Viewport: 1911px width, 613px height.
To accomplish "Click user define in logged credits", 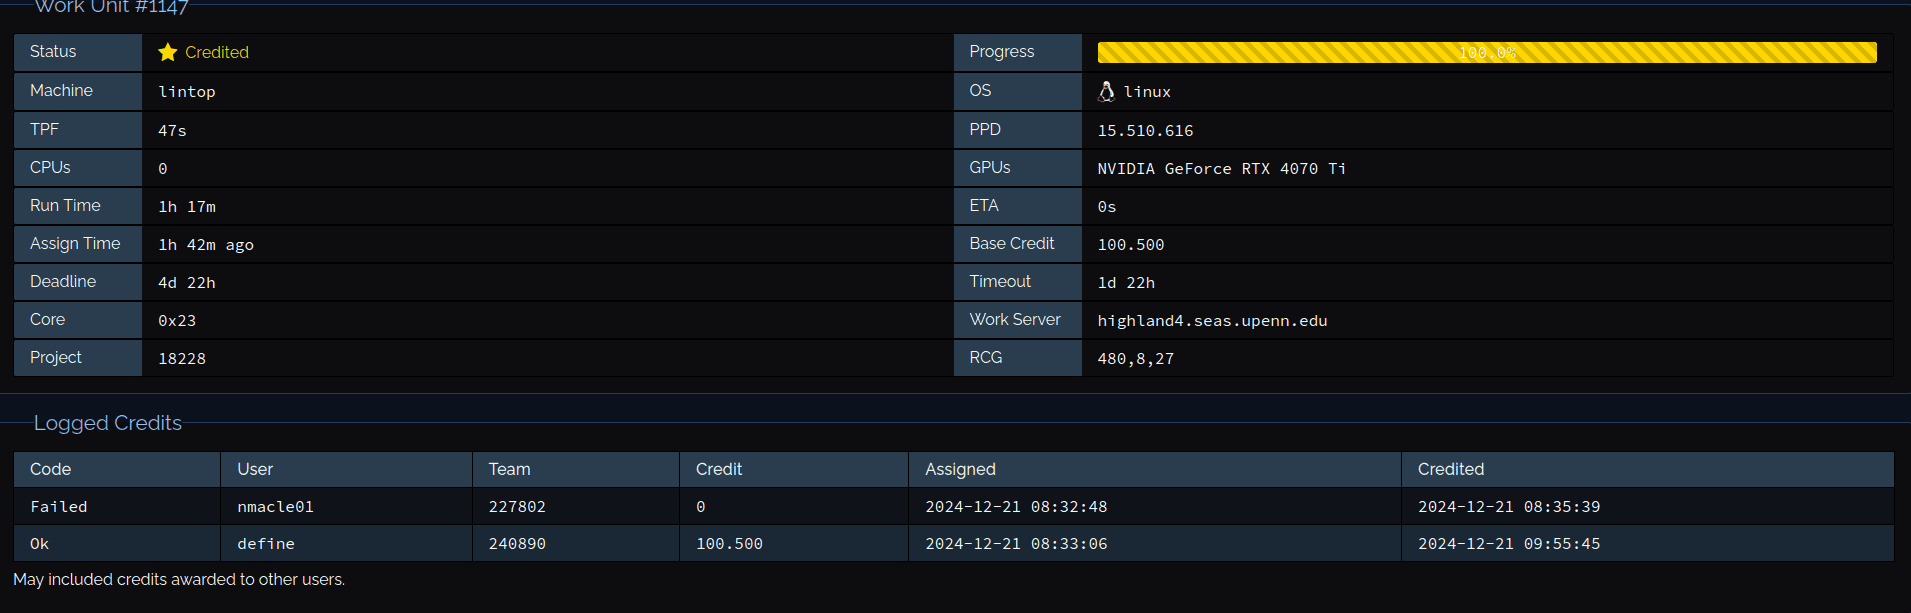I will (x=266, y=544).
